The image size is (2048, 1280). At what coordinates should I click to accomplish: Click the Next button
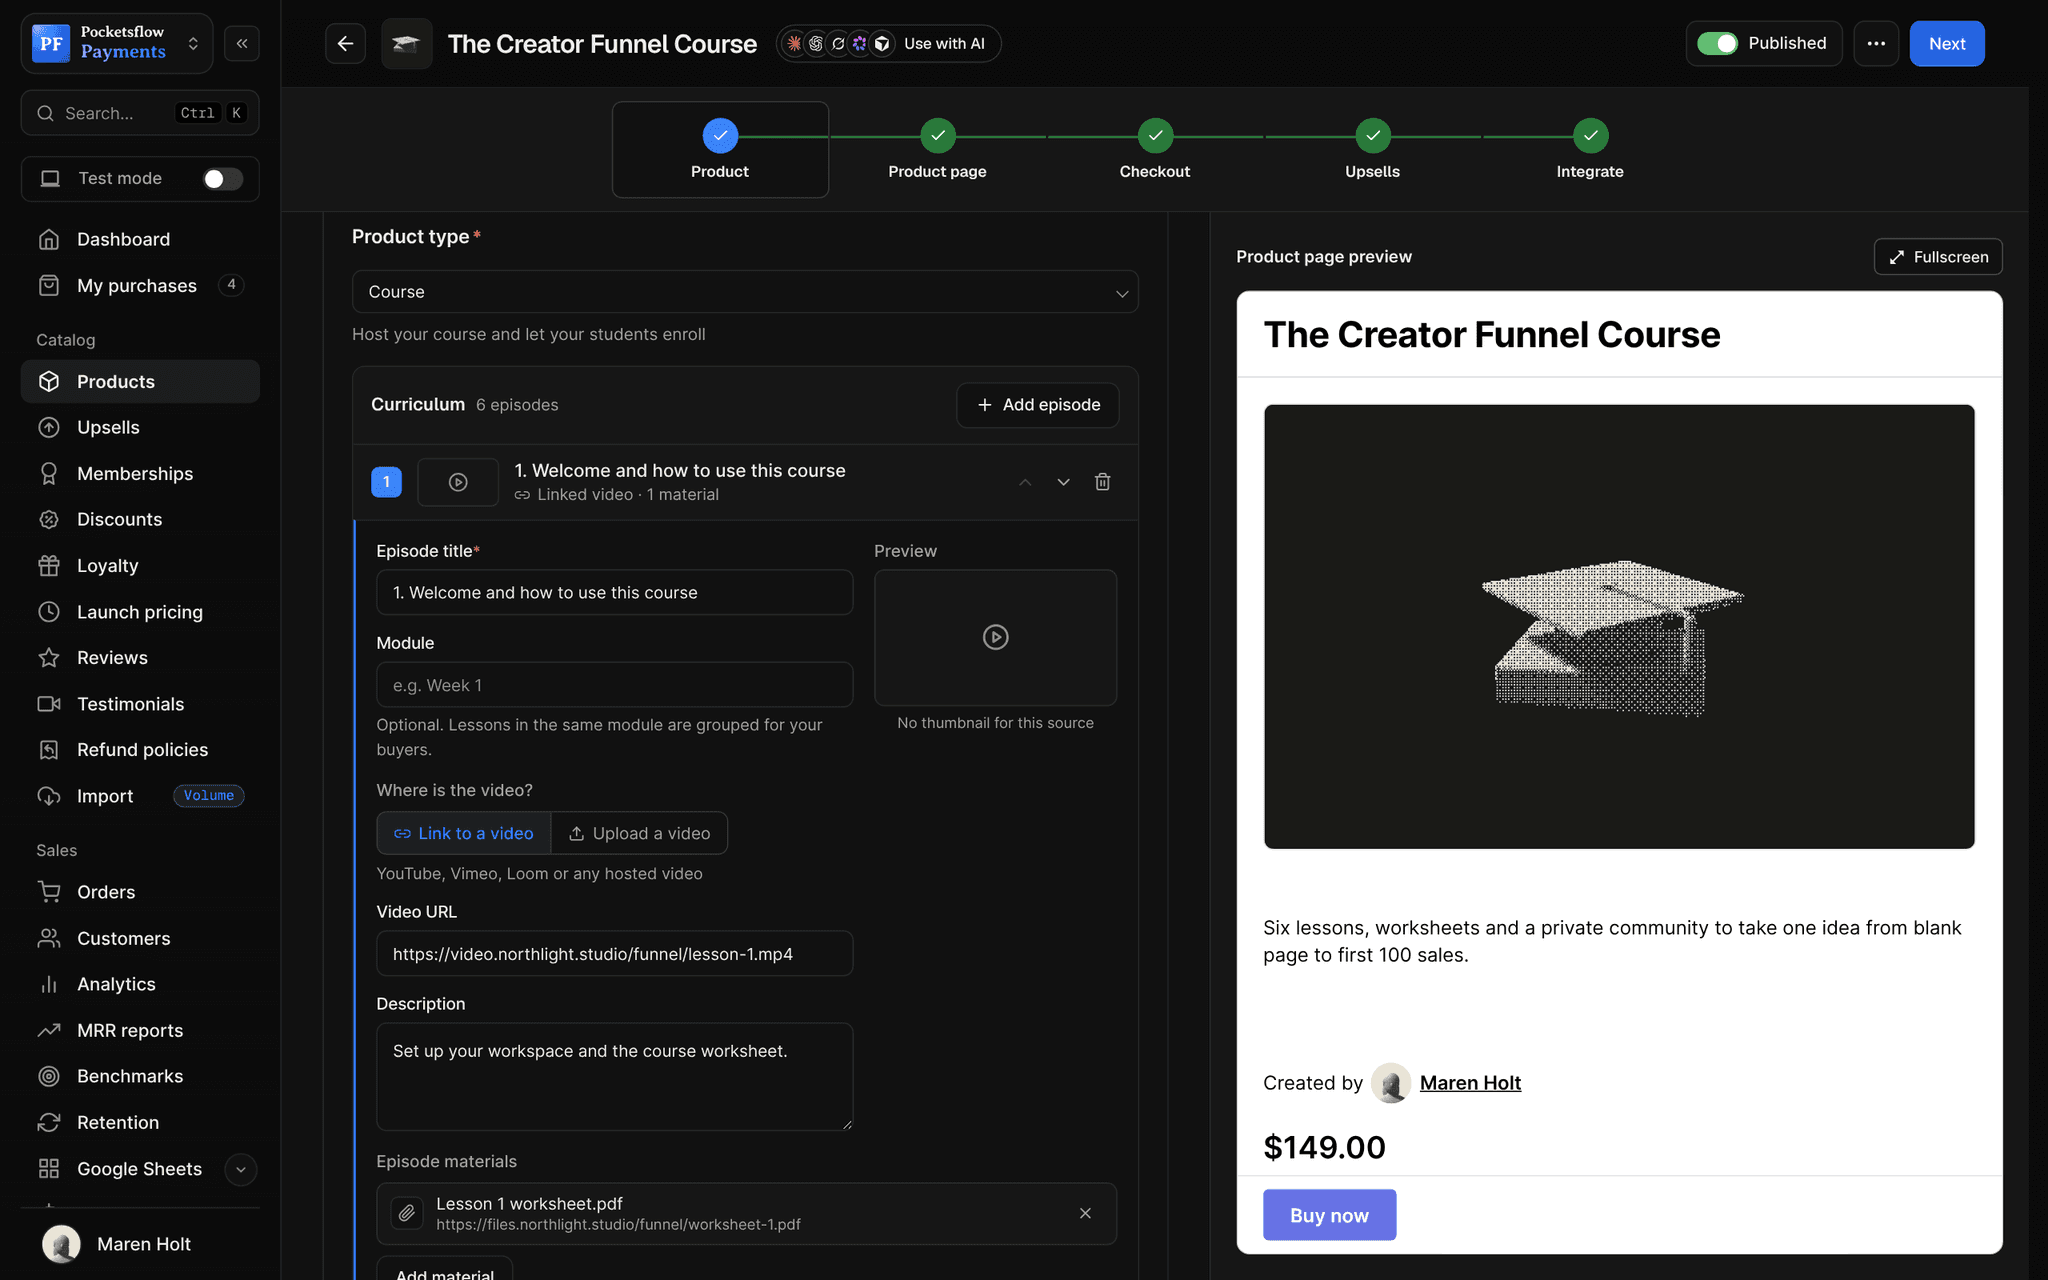pyautogui.click(x=1947, y=43)
